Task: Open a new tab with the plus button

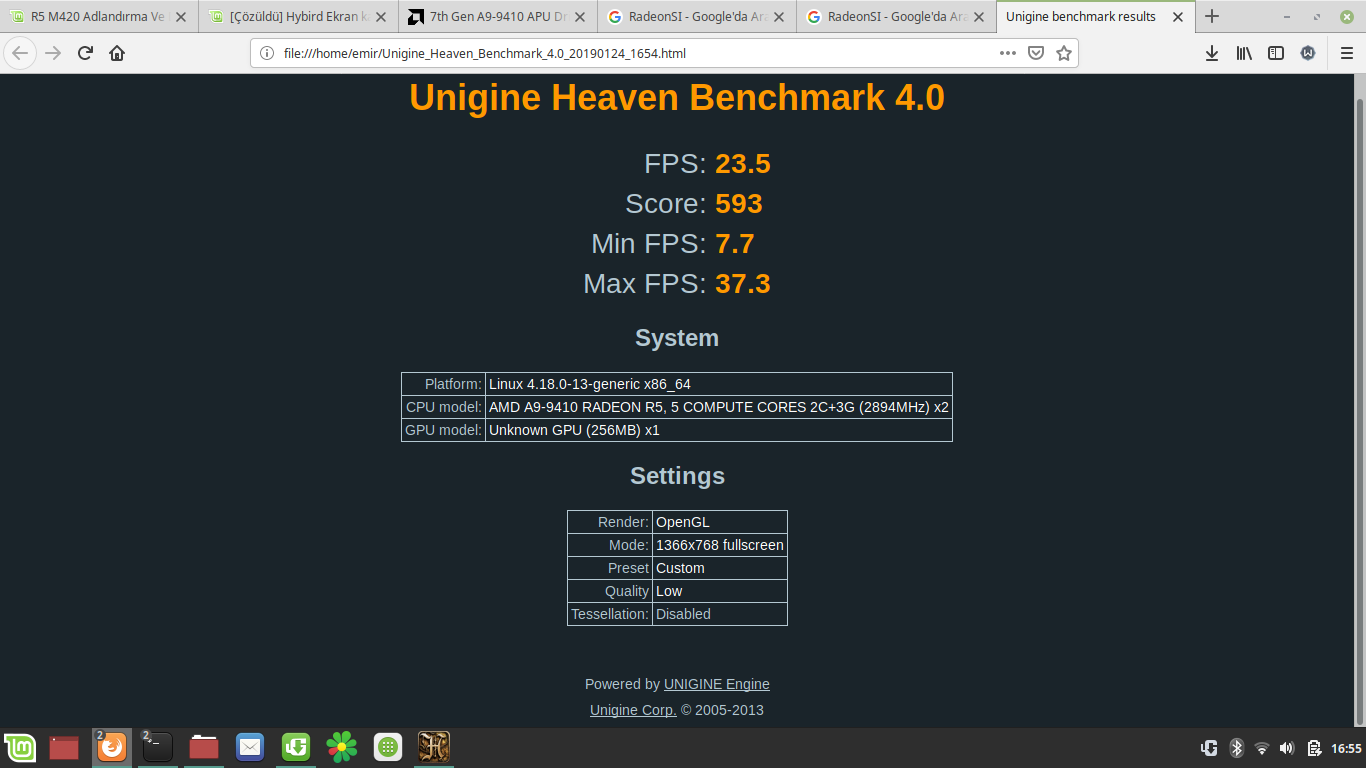Action: 1212,16
